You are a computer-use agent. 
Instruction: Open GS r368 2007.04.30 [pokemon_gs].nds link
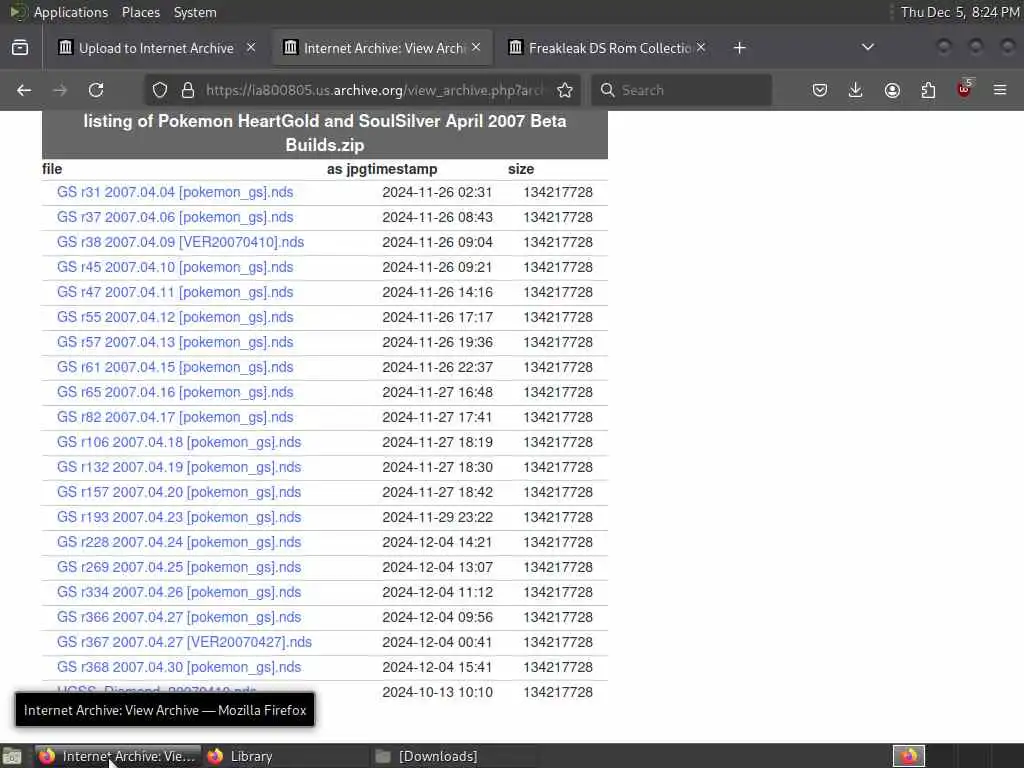pos(179,667)
